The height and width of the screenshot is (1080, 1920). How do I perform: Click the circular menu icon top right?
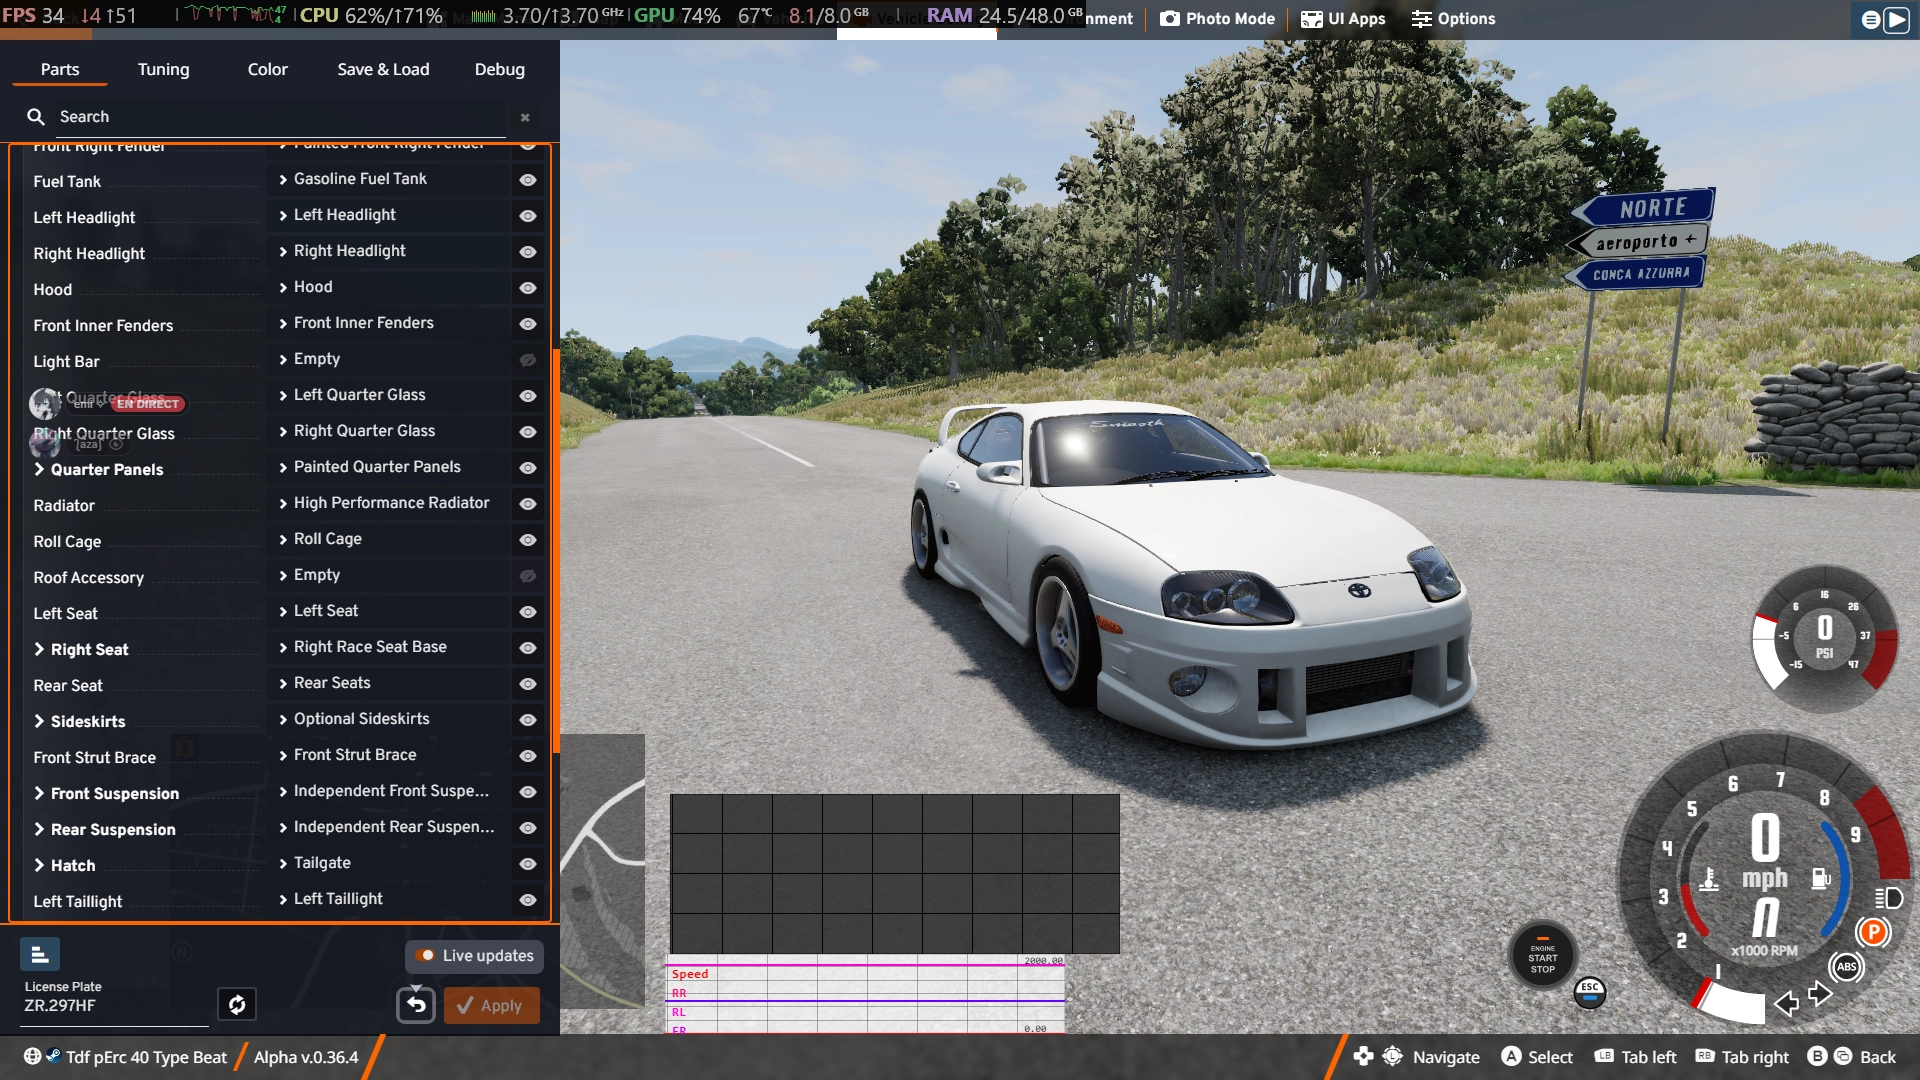pos(1871,19)
